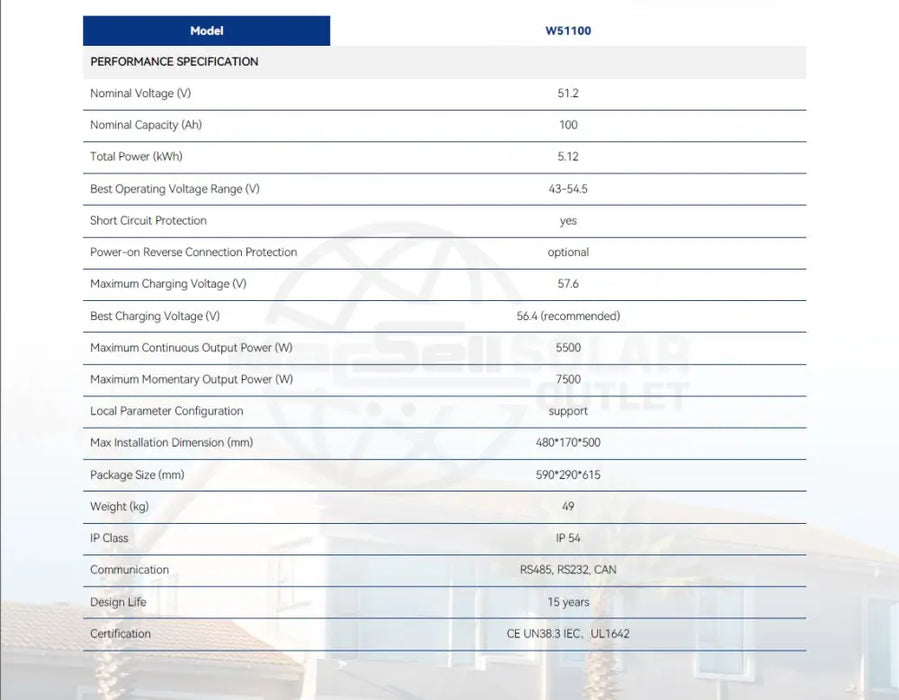Click the Maximum Charging Voltage value 57.6
Screen dimensions: 899x700
tap(568, 284)
